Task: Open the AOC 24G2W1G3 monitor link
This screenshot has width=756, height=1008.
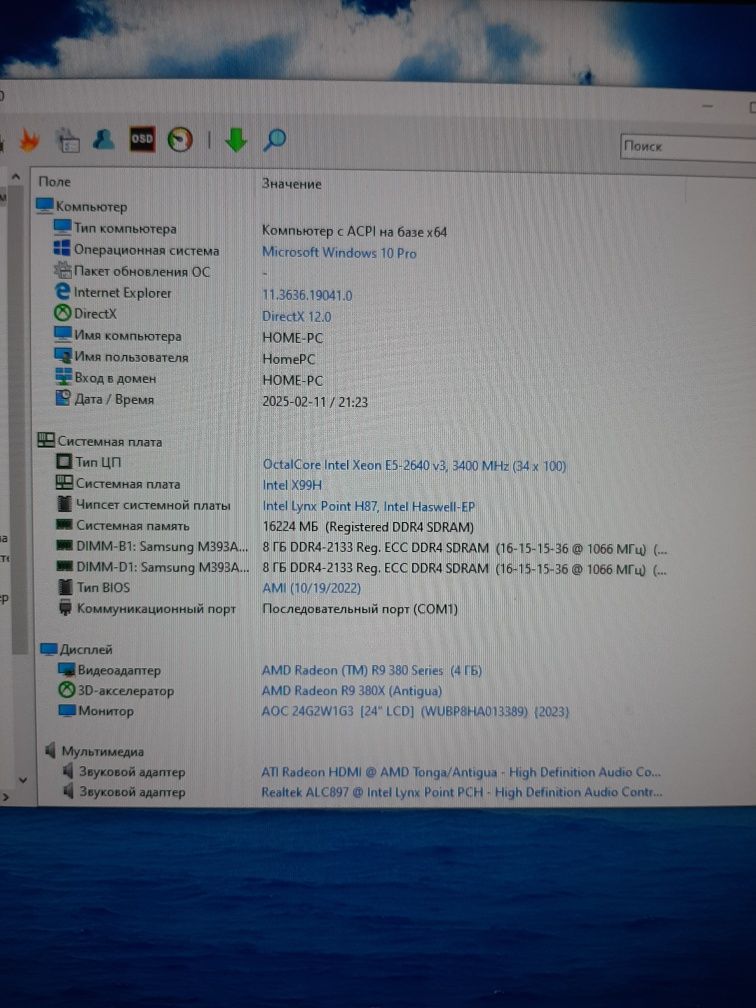Action: coord(415,712)
